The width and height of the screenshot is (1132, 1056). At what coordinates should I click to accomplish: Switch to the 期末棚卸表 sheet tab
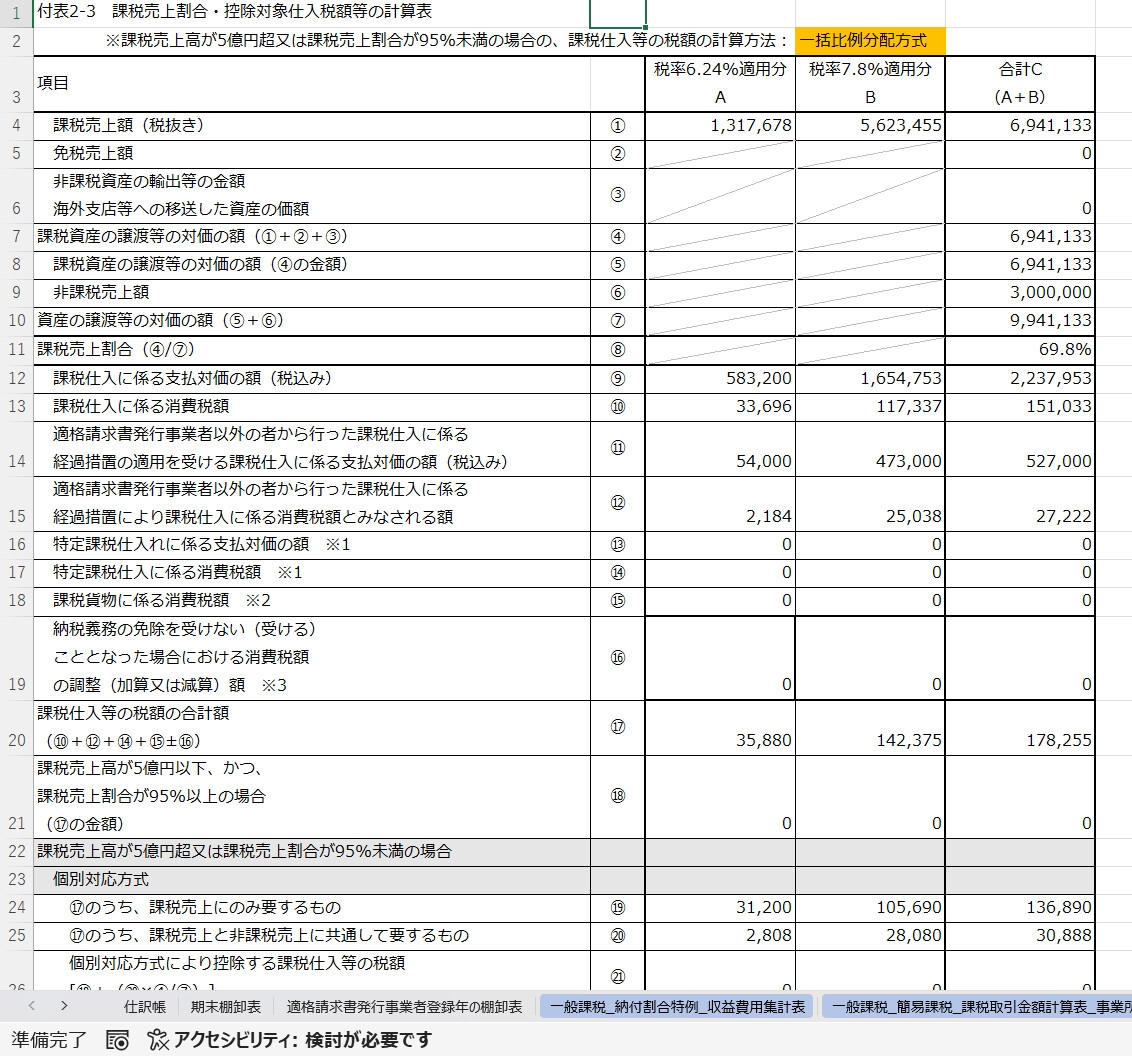[x=226, y=1007]
